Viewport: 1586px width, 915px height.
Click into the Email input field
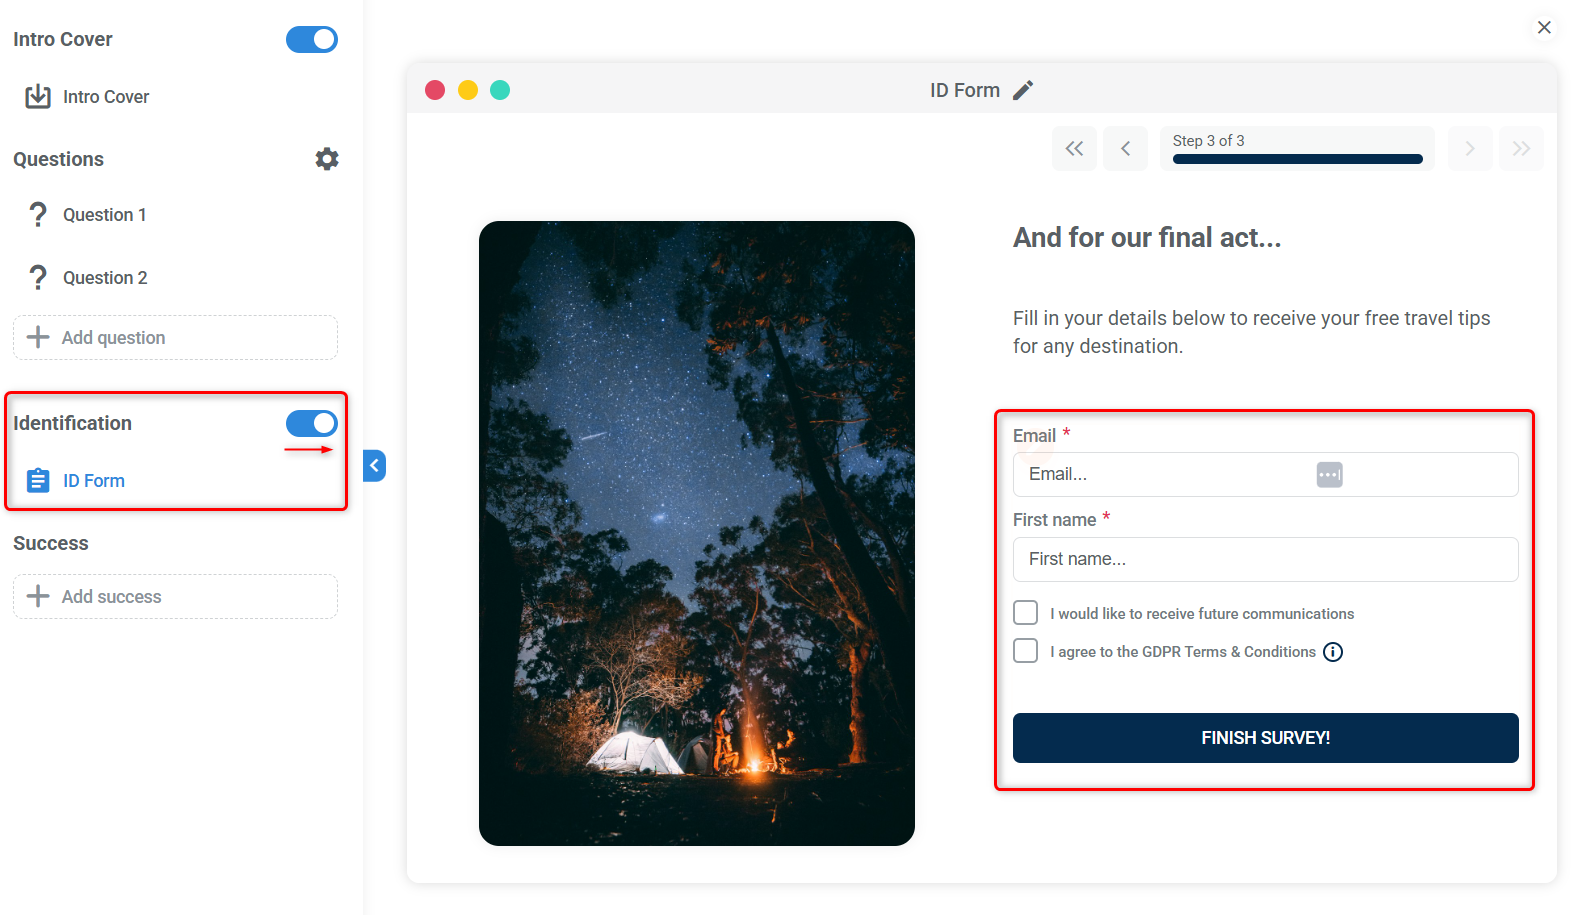pyautogui.click(x=1266, y=475)
